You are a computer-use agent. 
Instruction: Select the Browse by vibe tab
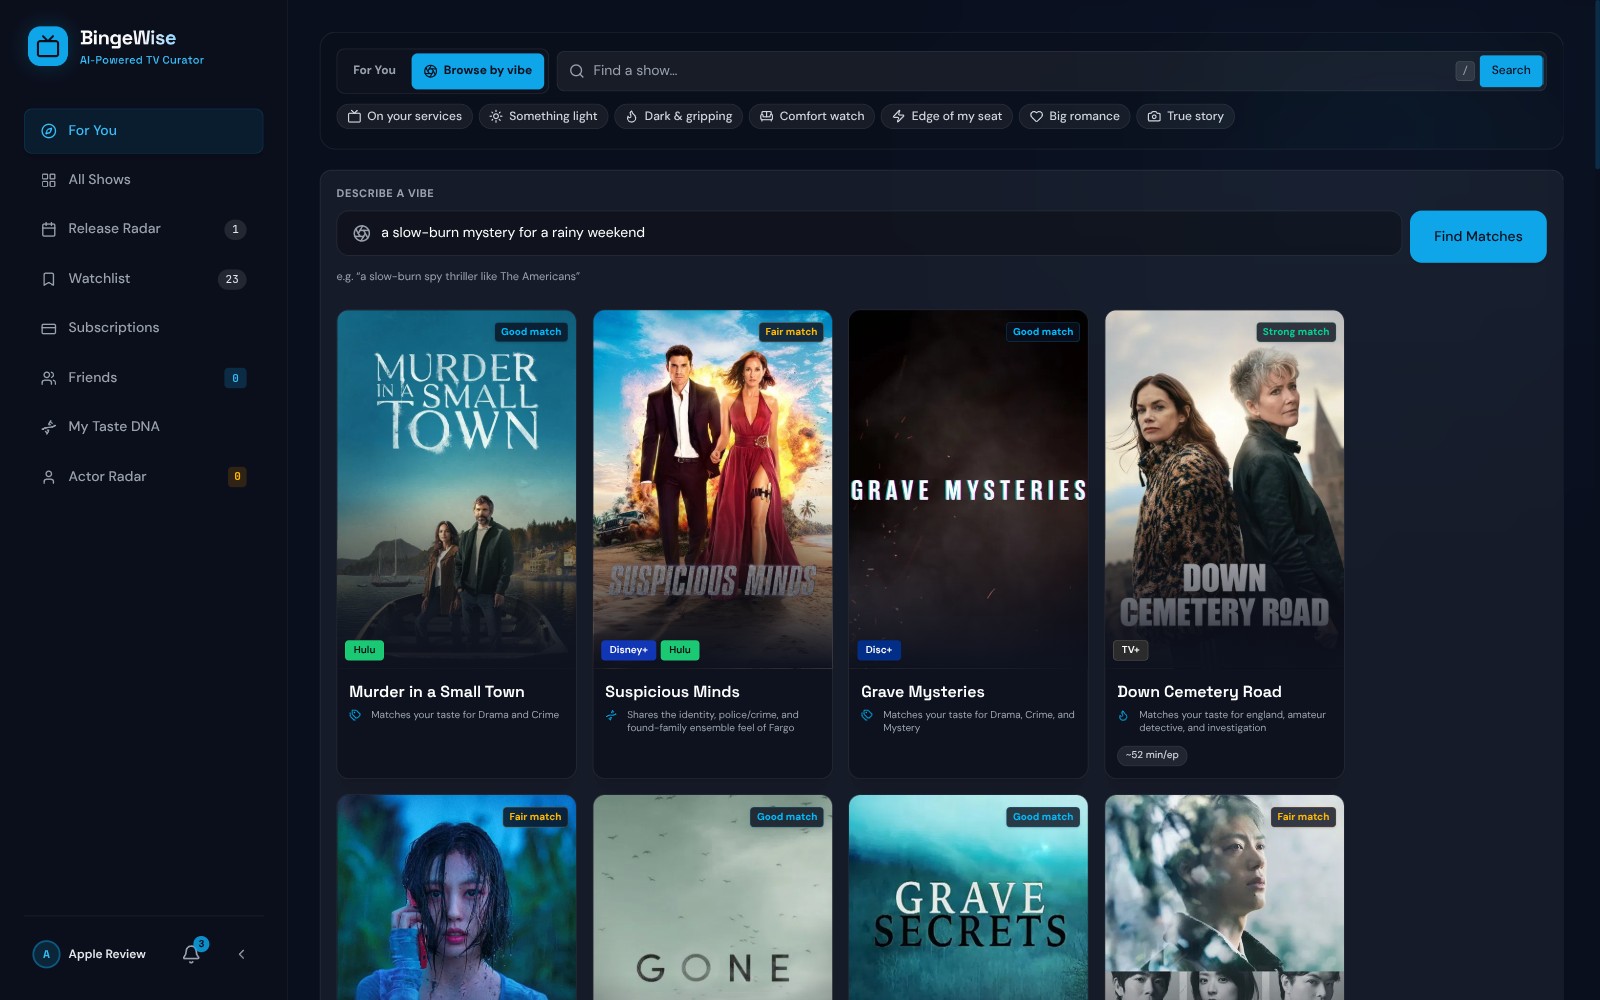(478, 71)
